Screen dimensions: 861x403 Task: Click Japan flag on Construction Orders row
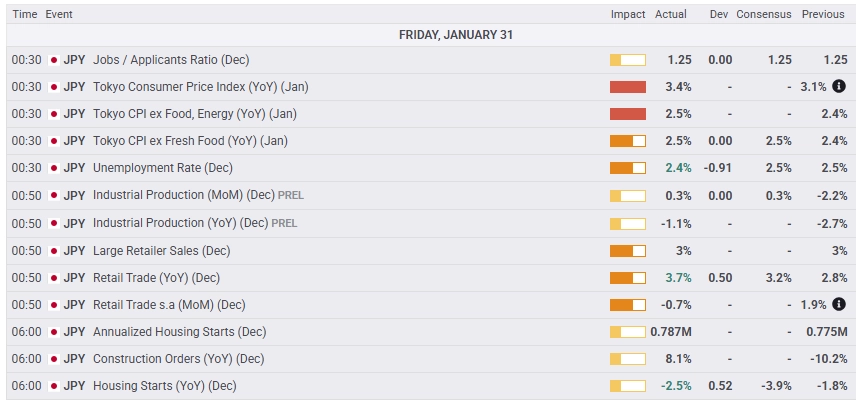pyautogui.click(x=54, y=359)
